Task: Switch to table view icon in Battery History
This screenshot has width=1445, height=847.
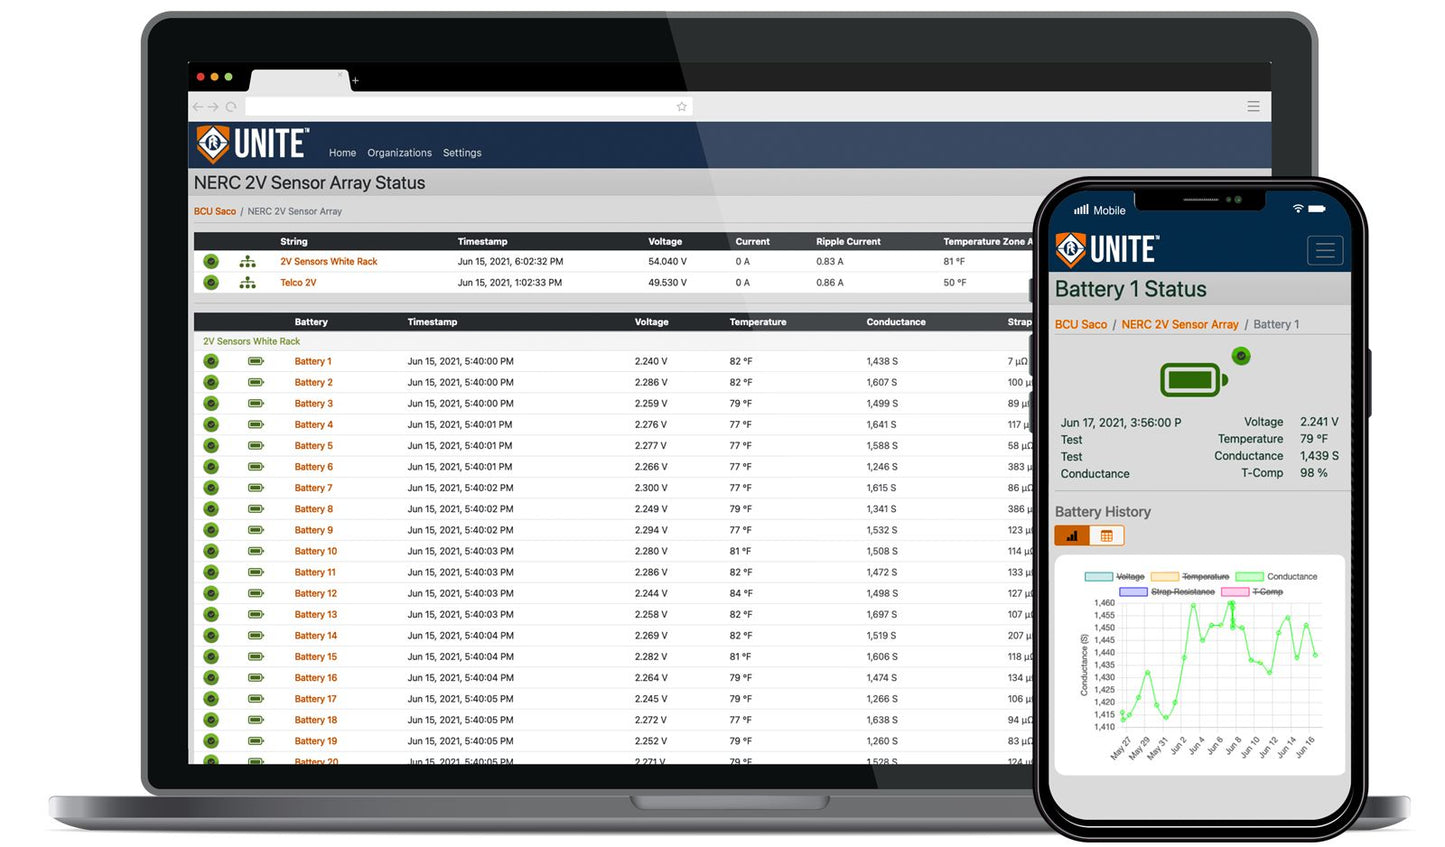Action: [1106, 535]
